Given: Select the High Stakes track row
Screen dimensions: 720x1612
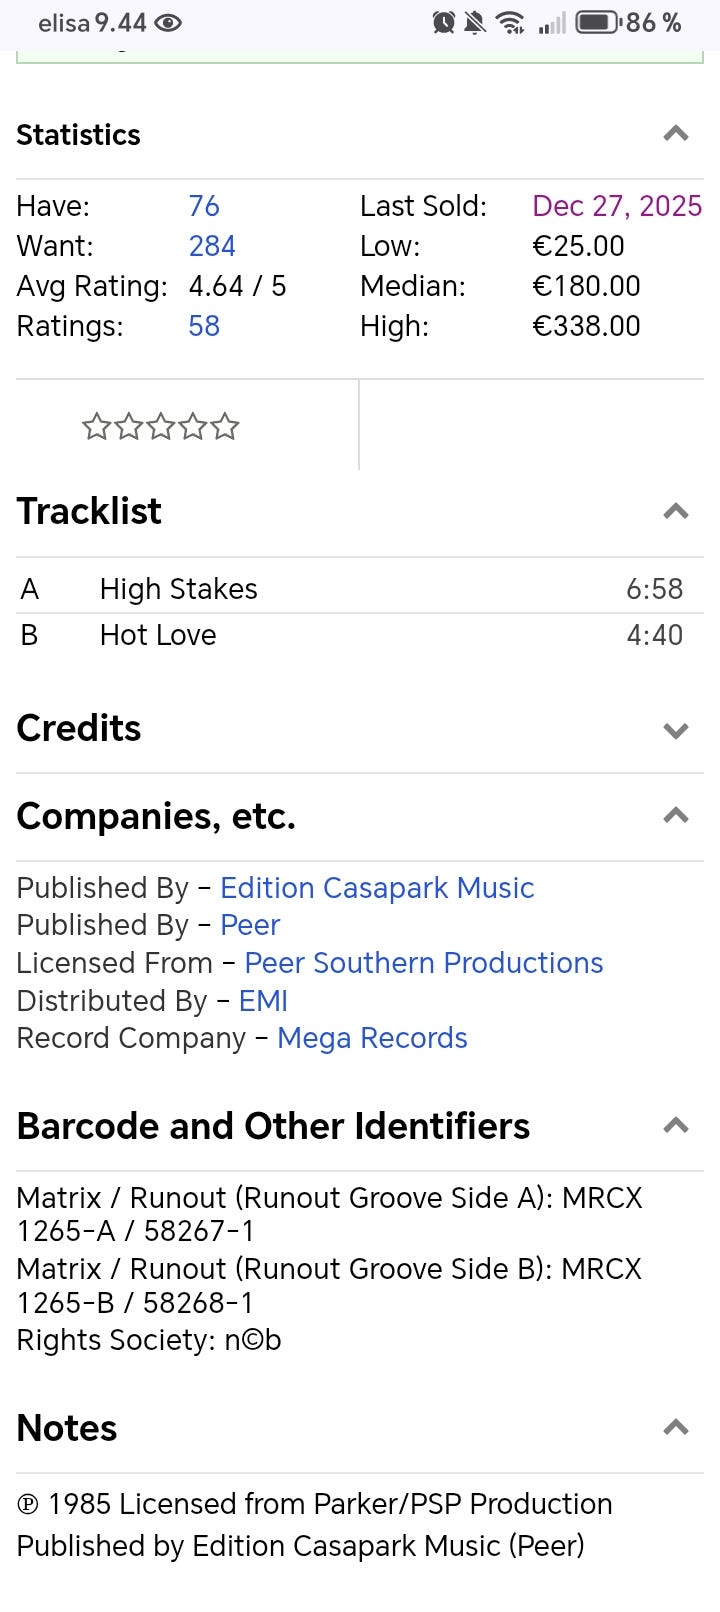Looking at the screenshot, I should point(179,589).
